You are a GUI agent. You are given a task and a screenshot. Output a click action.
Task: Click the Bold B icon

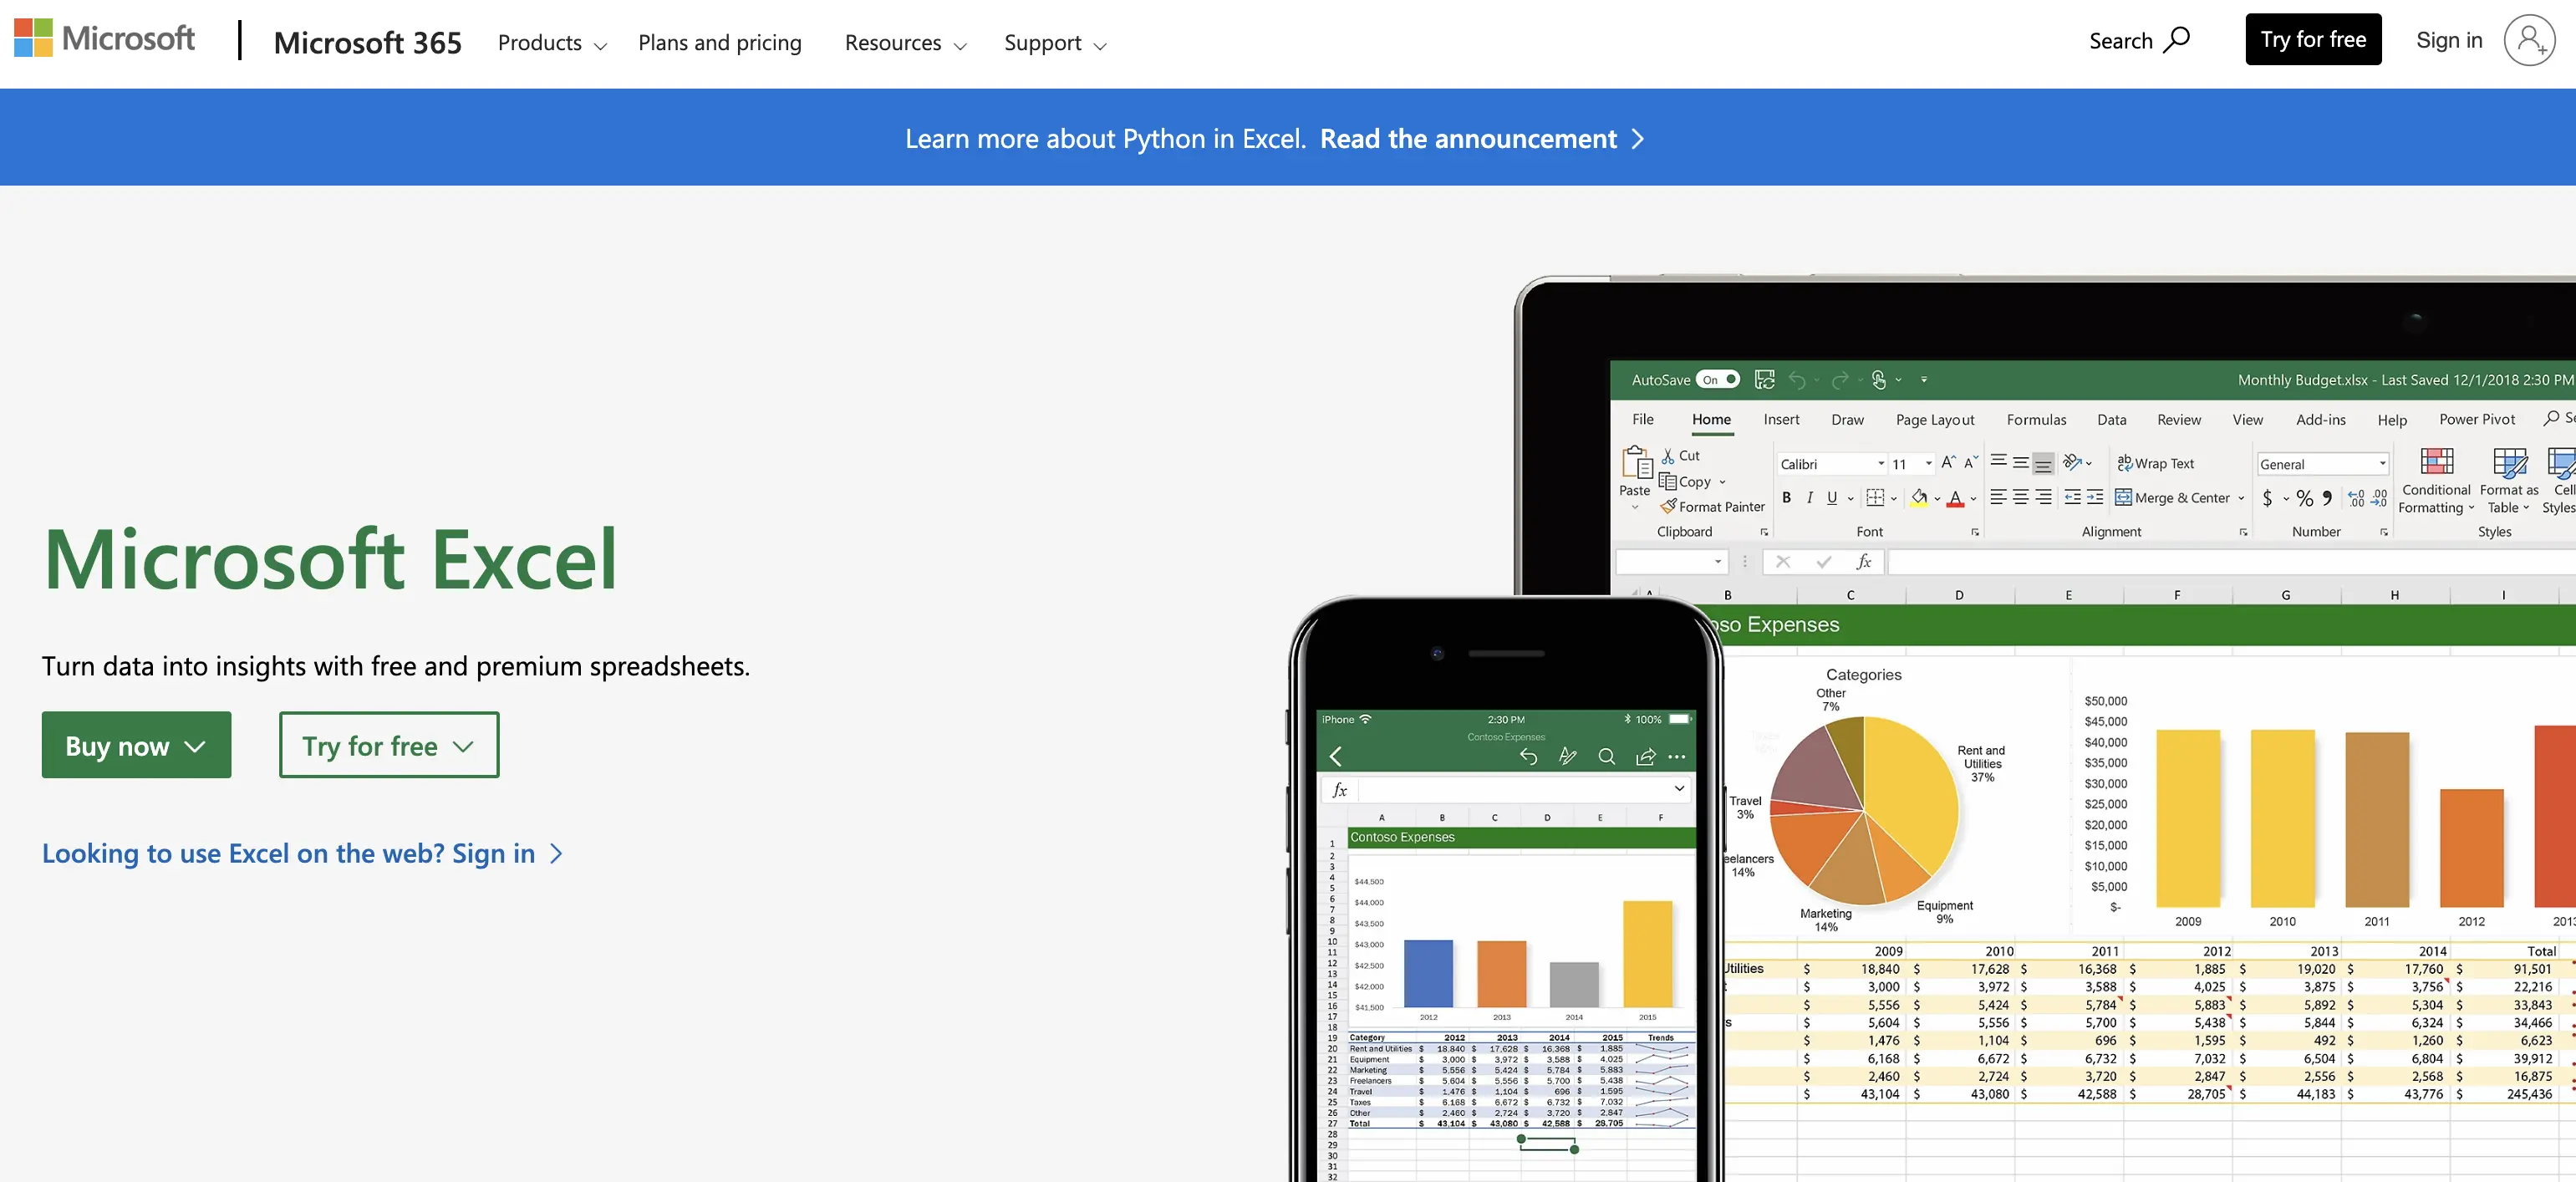1786,498
